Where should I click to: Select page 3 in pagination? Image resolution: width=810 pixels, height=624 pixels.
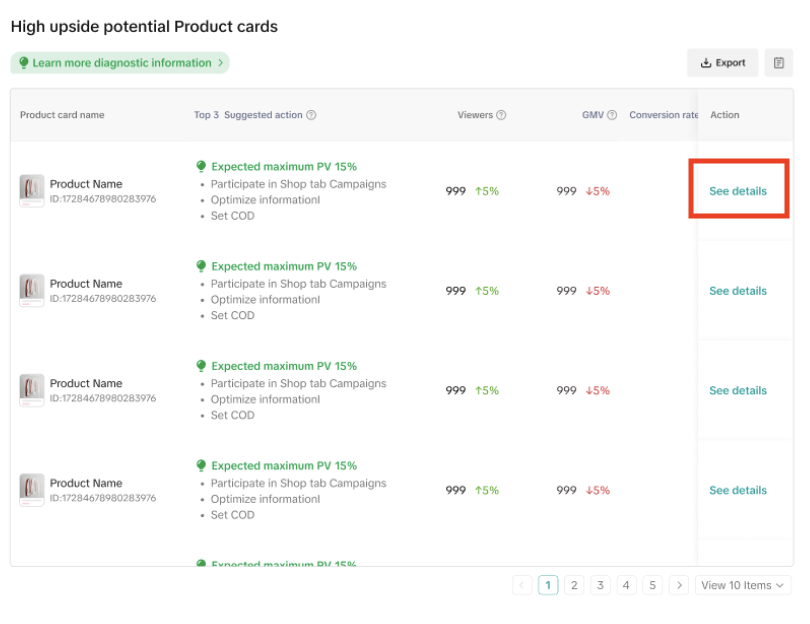point(600,585)
